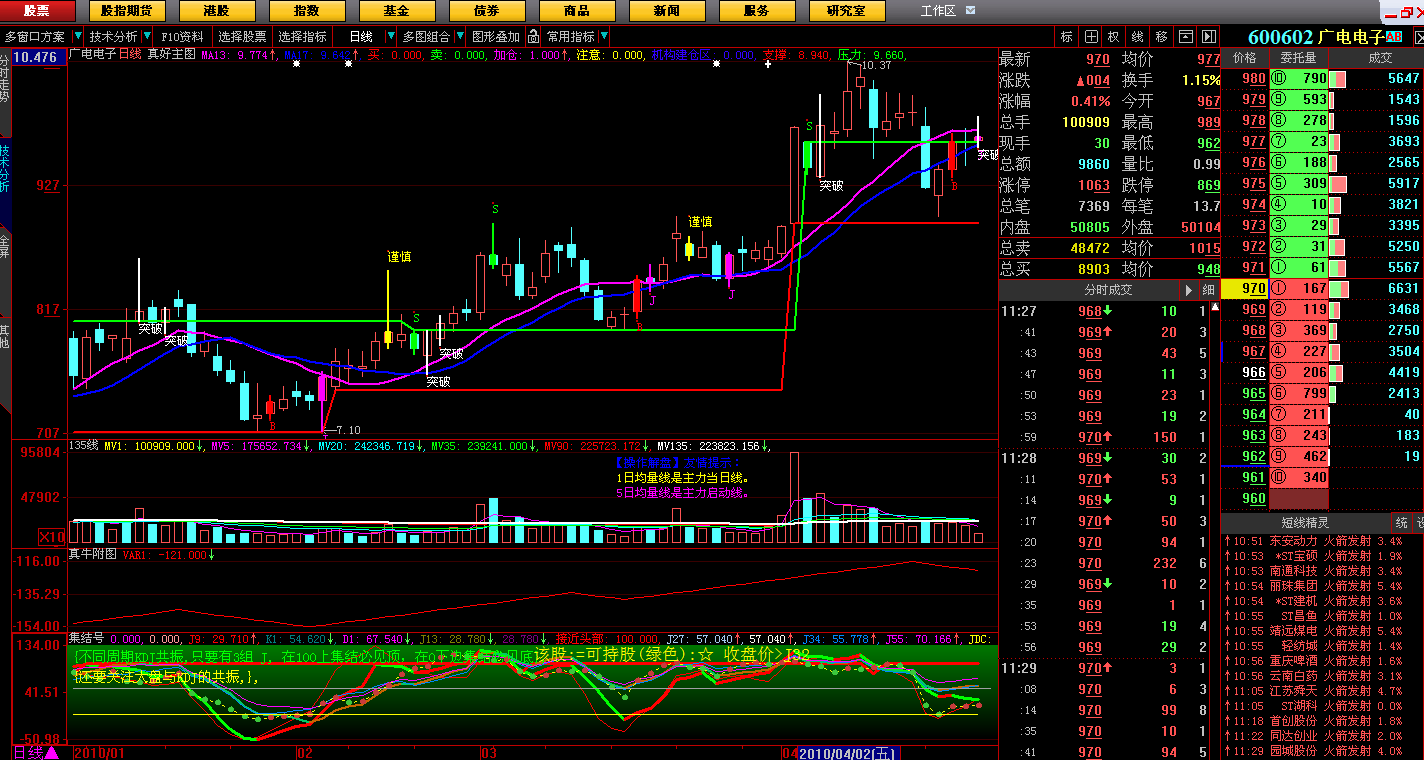Click the 线 drawing line icon

(1137, 37)
